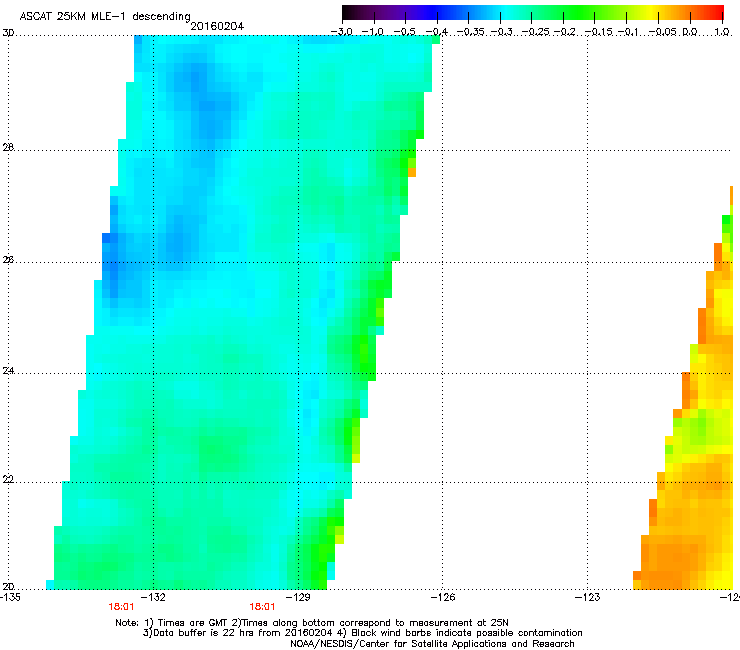Click the color bar label '-0.05'

pyautogui.click(x=663, y=32)
